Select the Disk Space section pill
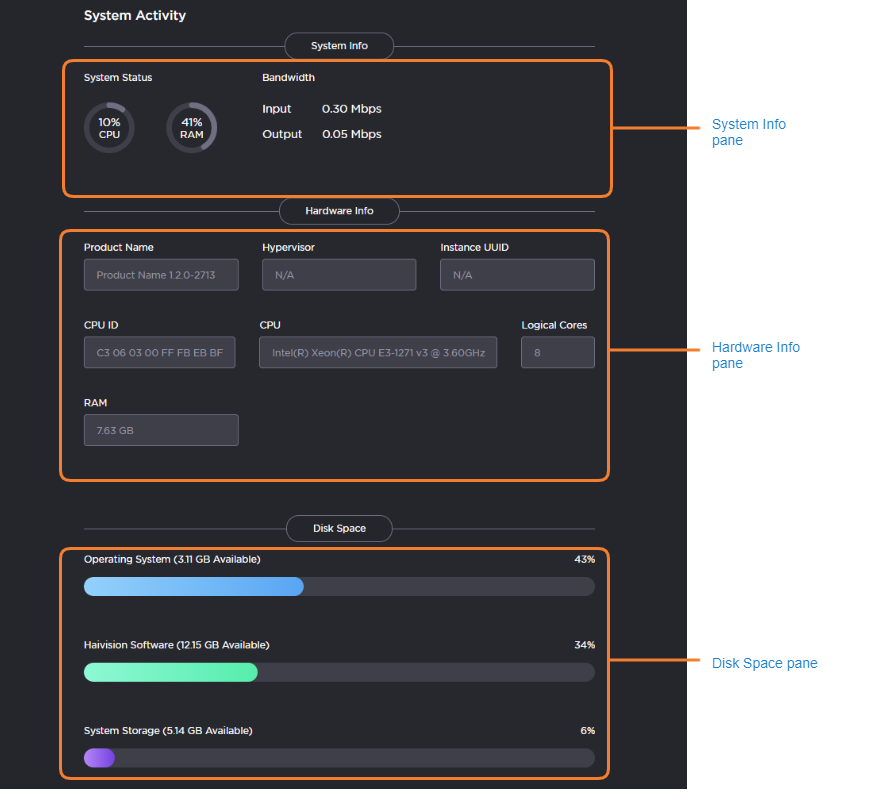The image size is (888, 808). click(x=339, y=528)
